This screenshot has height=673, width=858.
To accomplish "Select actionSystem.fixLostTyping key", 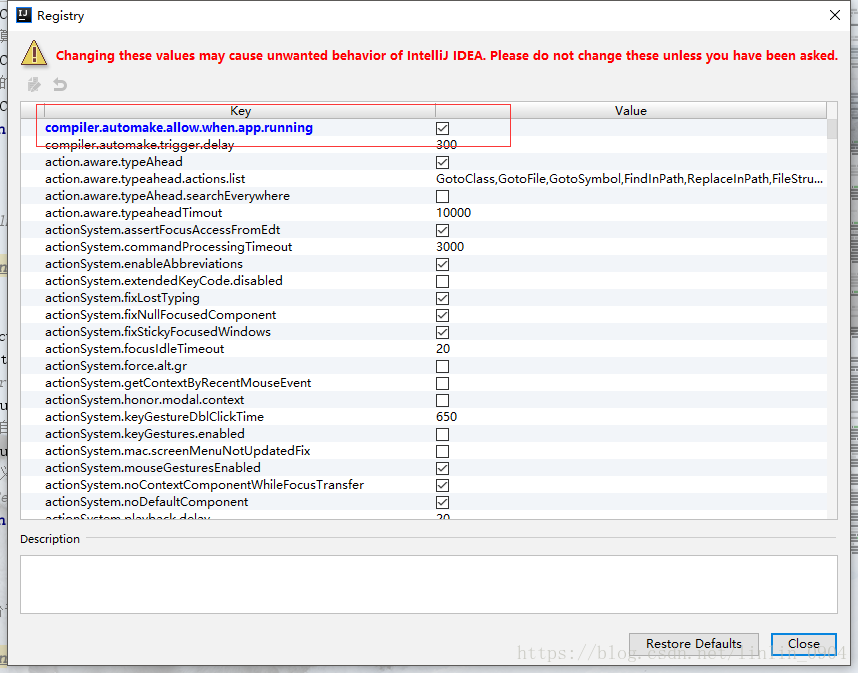I will pyautogui.click(x=122, y=298).
